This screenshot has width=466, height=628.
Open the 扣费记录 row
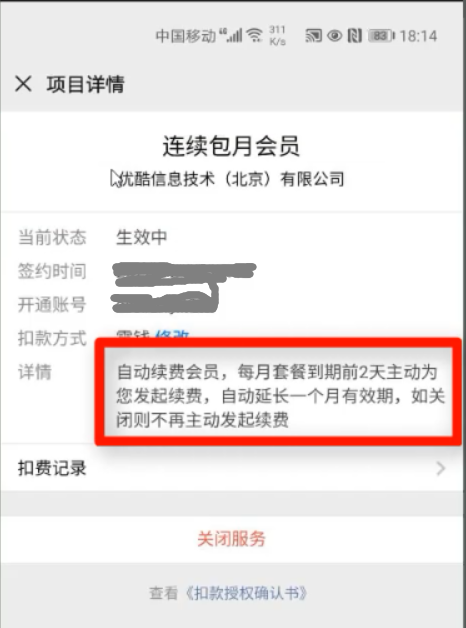tap(233, 468)
